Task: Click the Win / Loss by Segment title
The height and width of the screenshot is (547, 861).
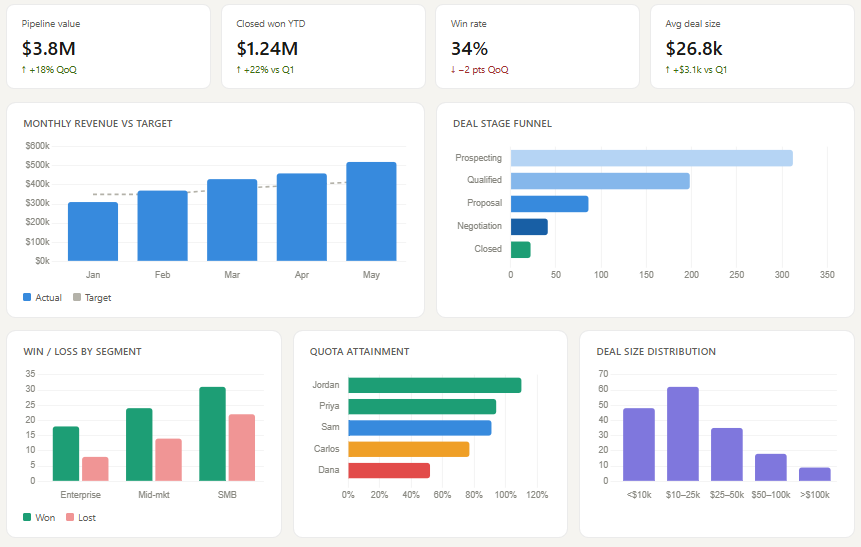Action: [82, 351]
